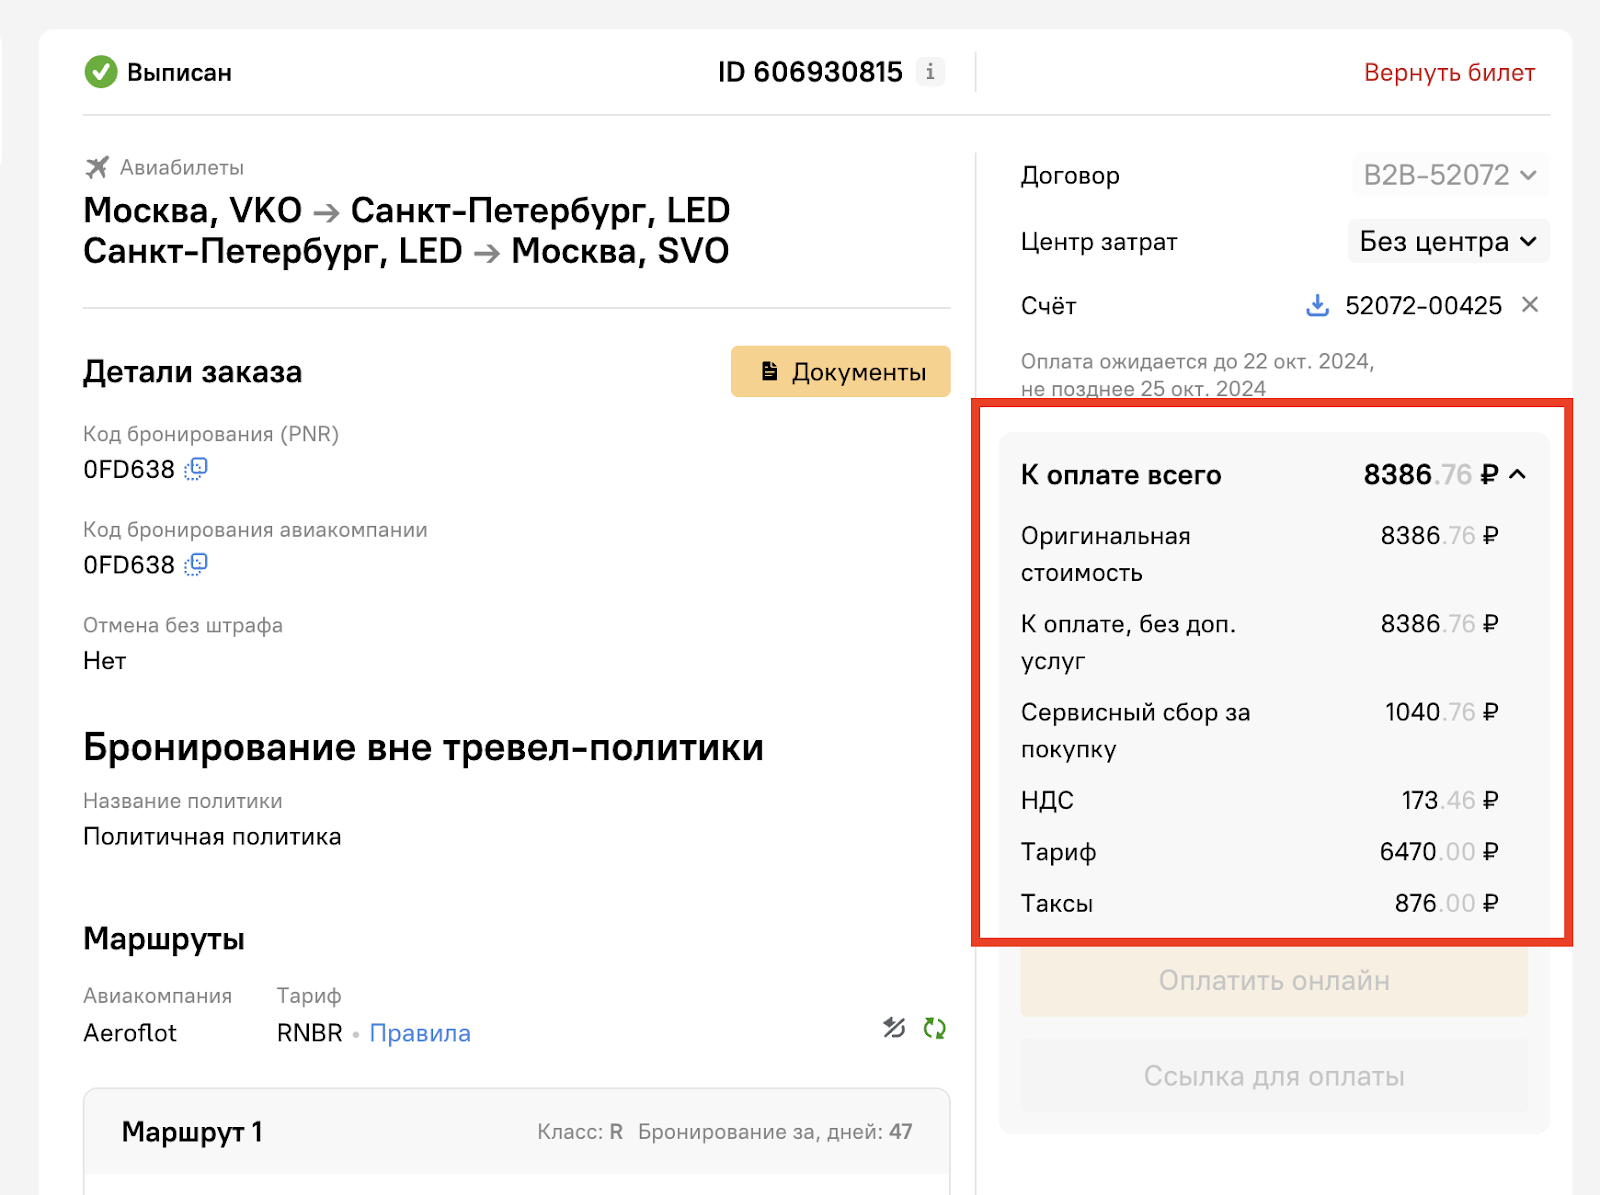Click the non-refundable ticket icon
This screenshot has width=1600, height=1195.
[894, 1028]
